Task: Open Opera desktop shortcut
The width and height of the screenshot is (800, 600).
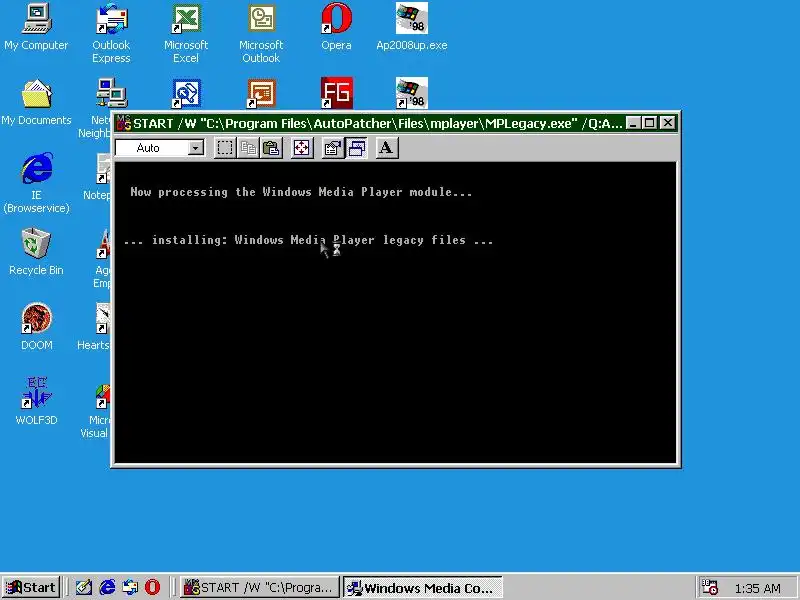Action: [x=336, y=27]
